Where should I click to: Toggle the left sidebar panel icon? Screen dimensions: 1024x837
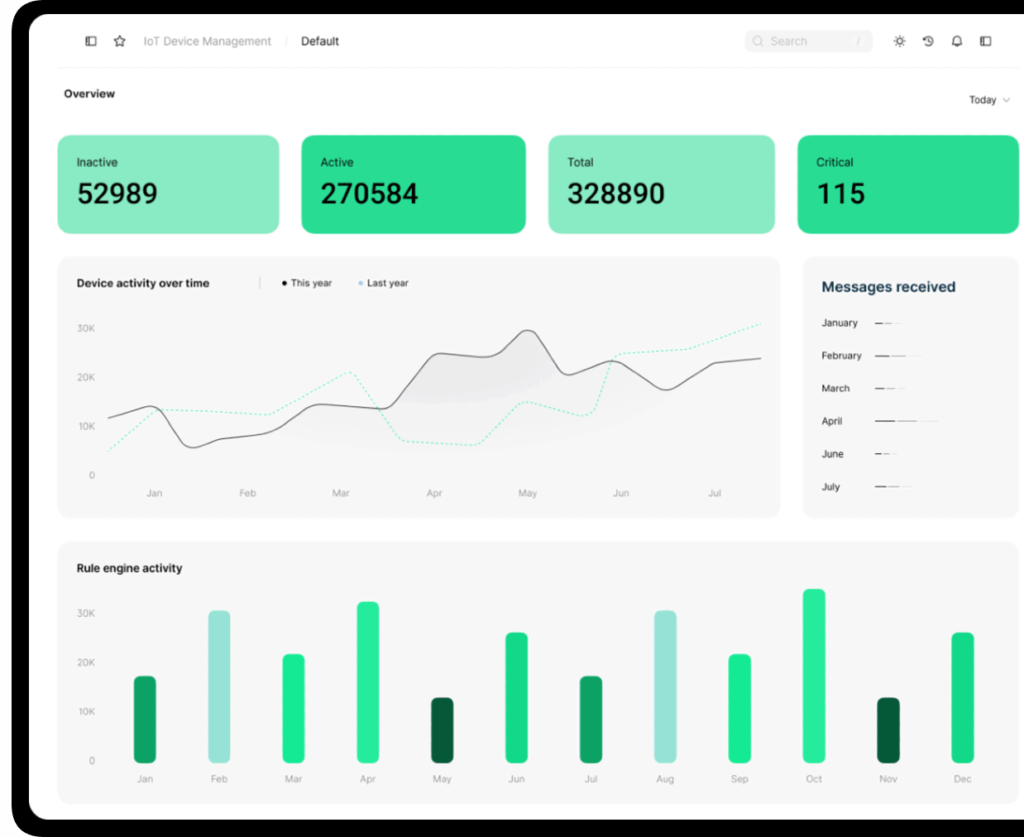click(91, 41)
